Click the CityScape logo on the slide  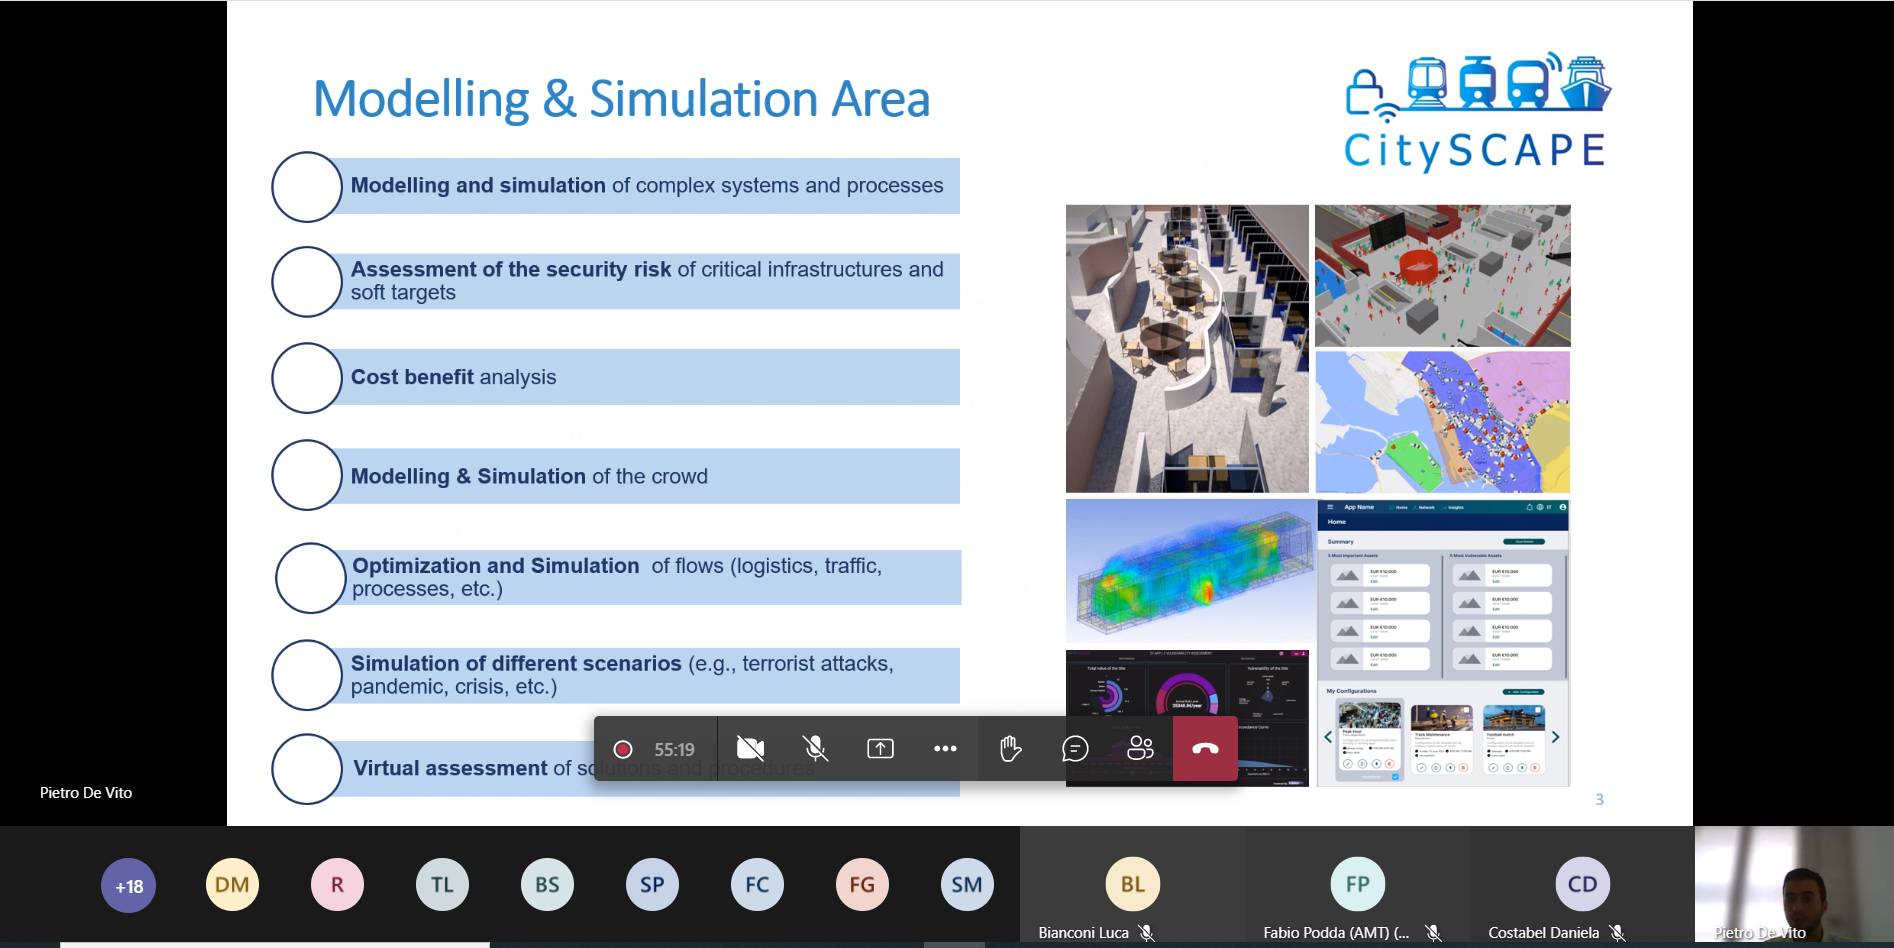[x=1476, y=112]
